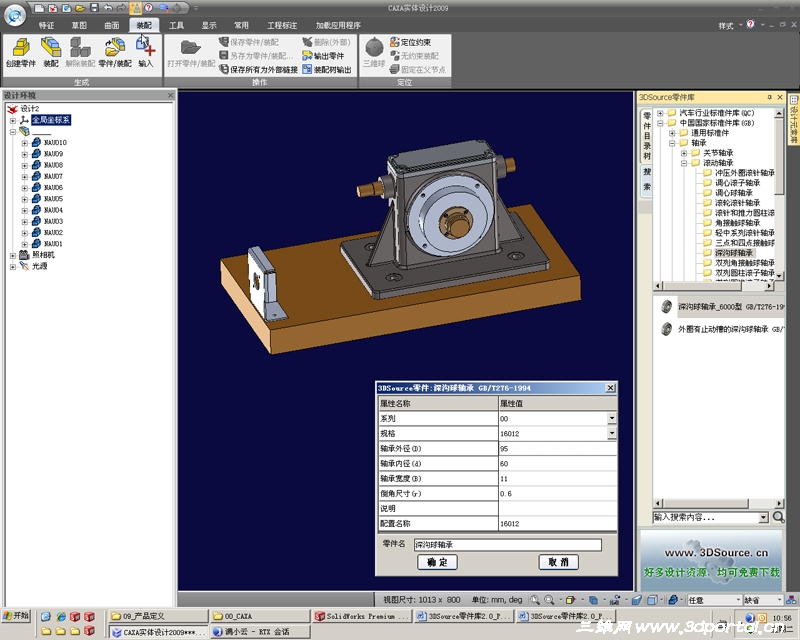Close the 设计环境 panel
This screenshot has width=800, height=640.
(x=170, y=95)
